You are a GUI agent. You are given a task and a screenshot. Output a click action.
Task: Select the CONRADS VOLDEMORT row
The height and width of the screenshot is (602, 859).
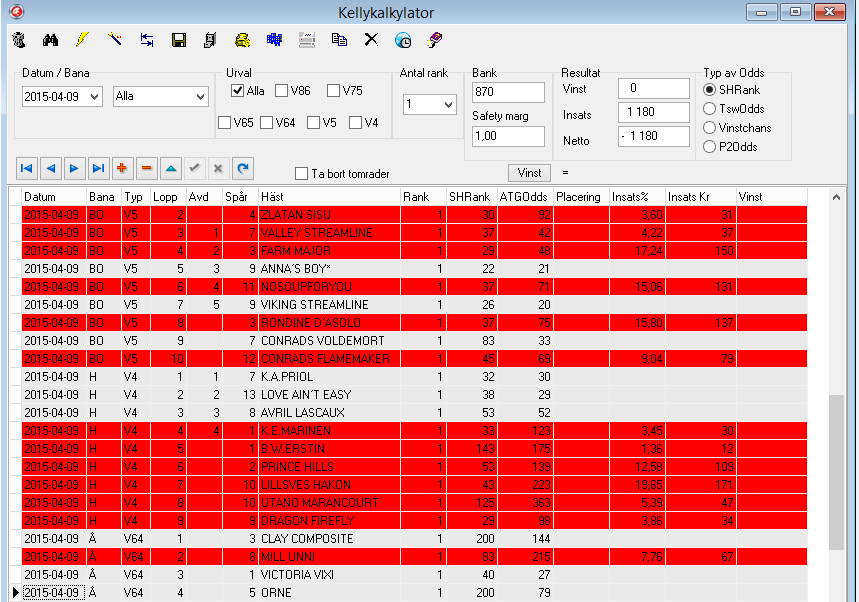tap(415, 341)
